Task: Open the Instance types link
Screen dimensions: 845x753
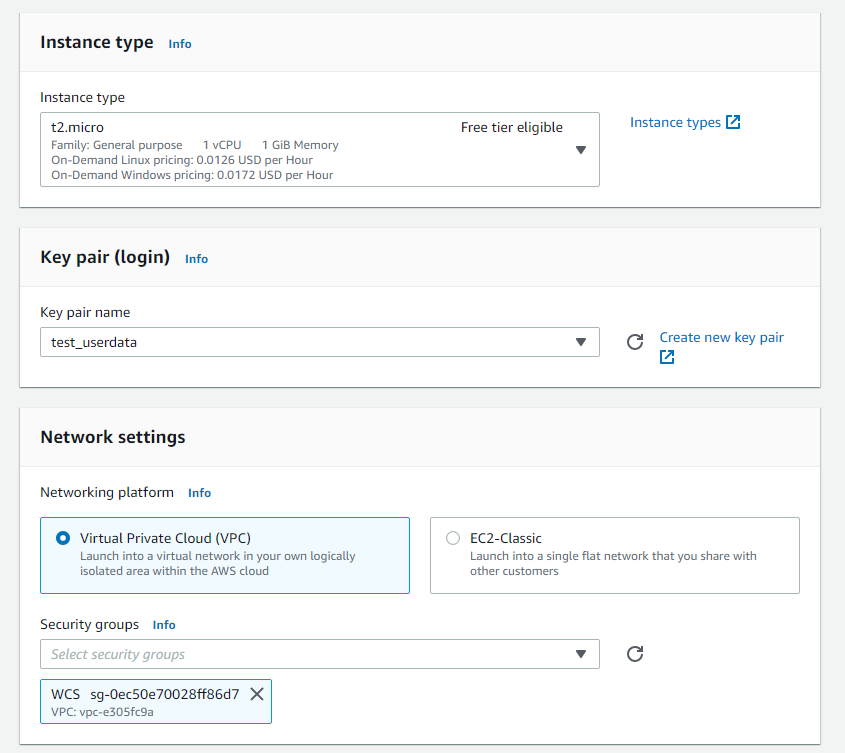Action: (675, 122)
